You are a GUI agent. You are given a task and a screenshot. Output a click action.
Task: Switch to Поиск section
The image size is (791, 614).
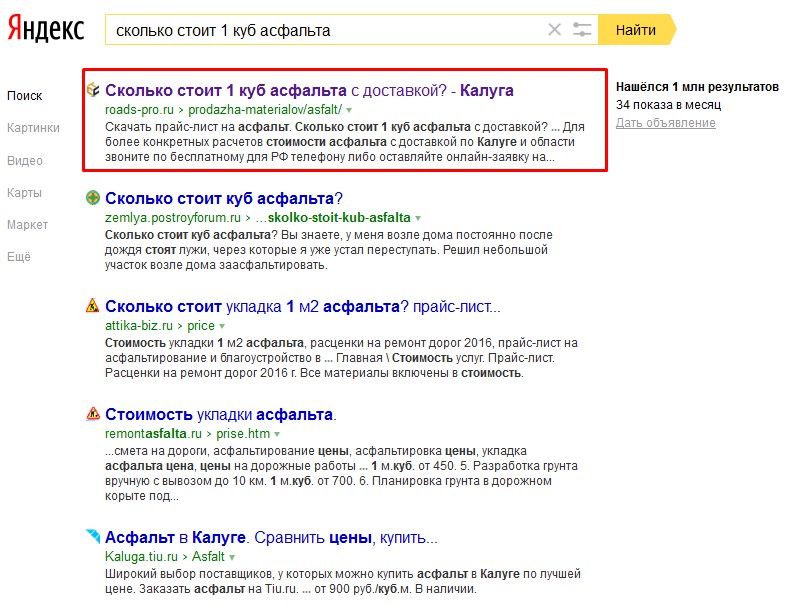pyautogui.click(x=24, y=96)
